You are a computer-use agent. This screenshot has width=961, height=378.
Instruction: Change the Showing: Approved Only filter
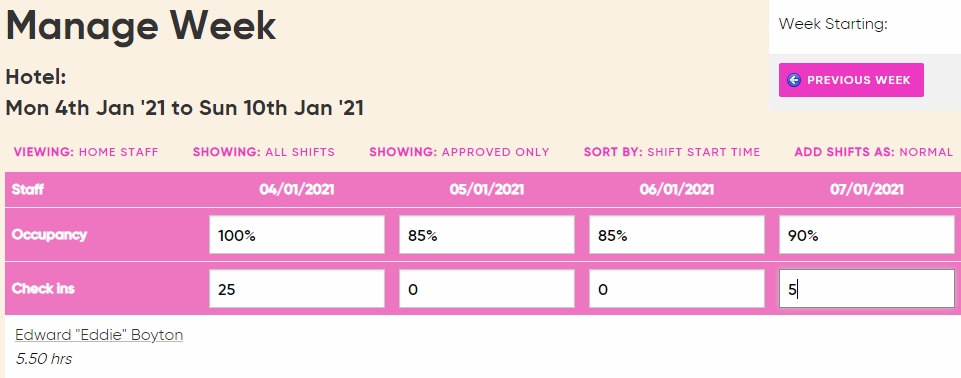click(460, 152)
